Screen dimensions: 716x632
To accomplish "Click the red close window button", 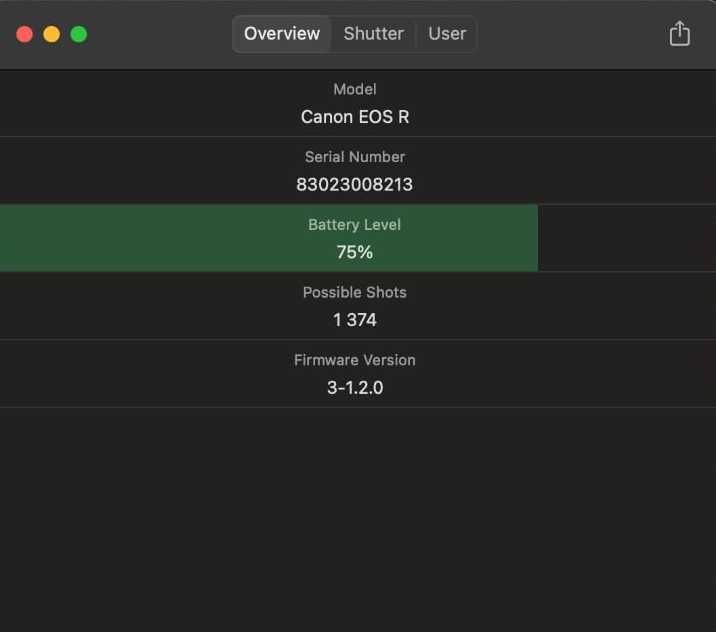I will [x=25, y=34].
